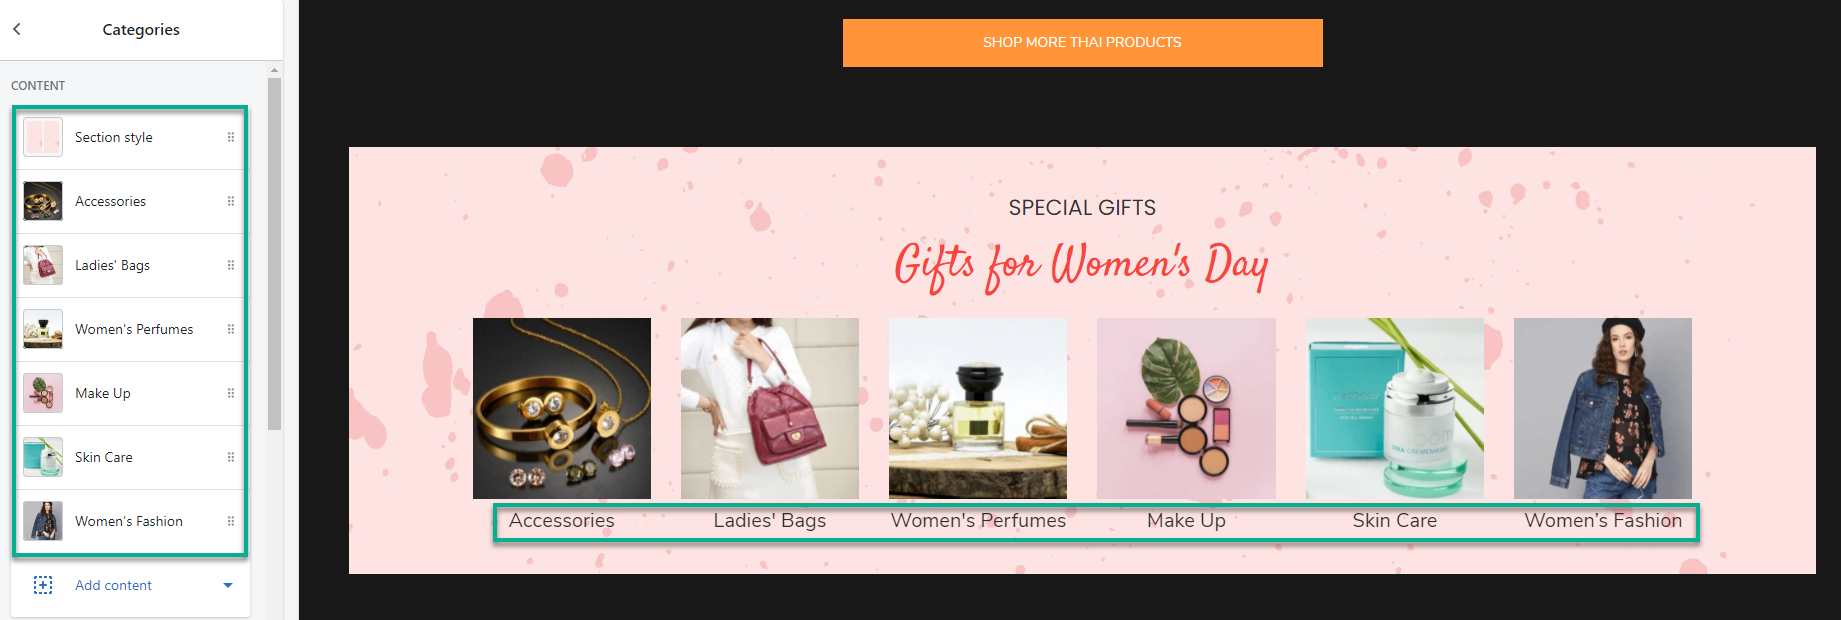Click the Women's Perfumes label in preview
This screenshot has height=620, width=1841.
[x=978, y=521]
